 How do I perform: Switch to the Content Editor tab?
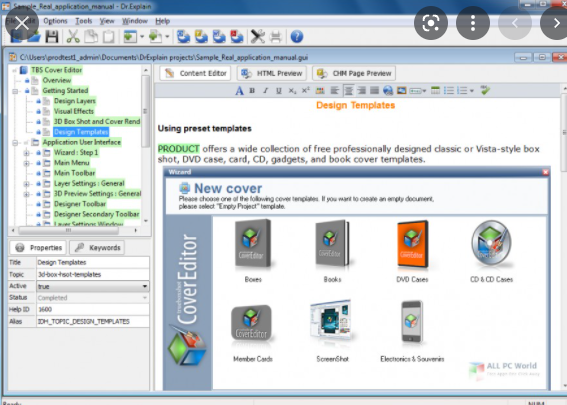click(x=195, y=73)
